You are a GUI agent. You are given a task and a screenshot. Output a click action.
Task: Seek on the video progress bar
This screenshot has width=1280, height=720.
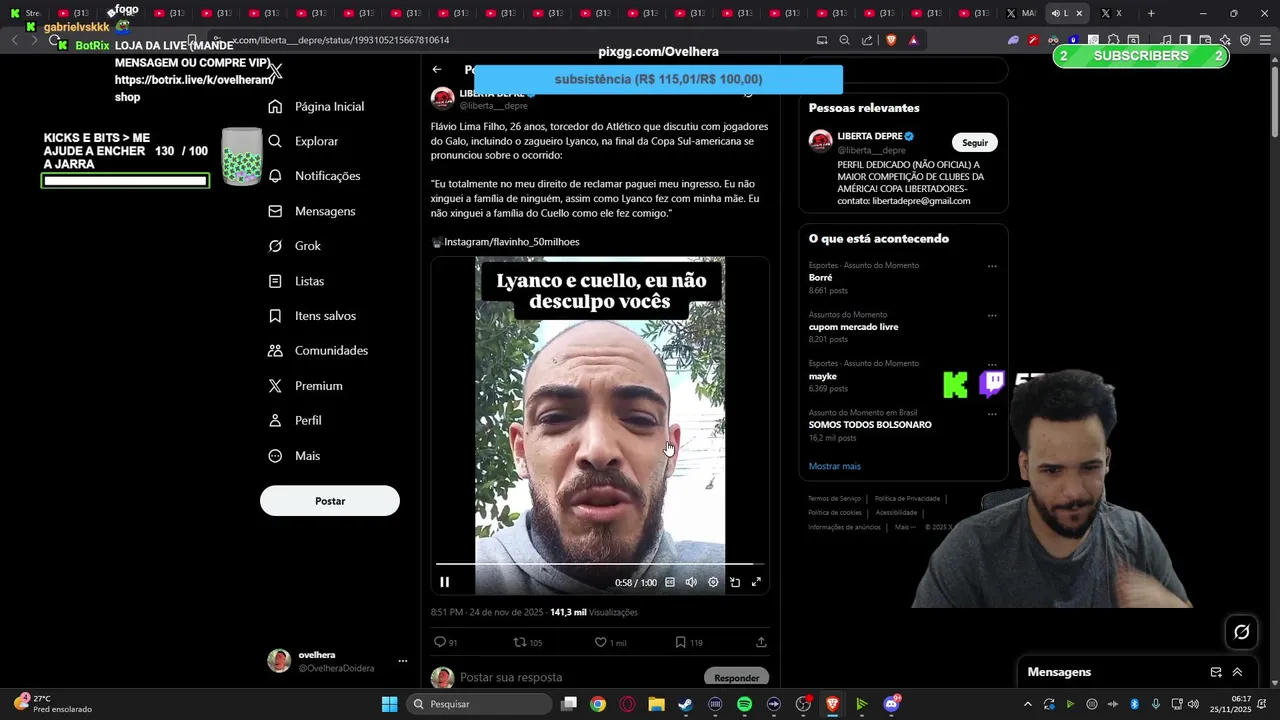pos(600,564)
